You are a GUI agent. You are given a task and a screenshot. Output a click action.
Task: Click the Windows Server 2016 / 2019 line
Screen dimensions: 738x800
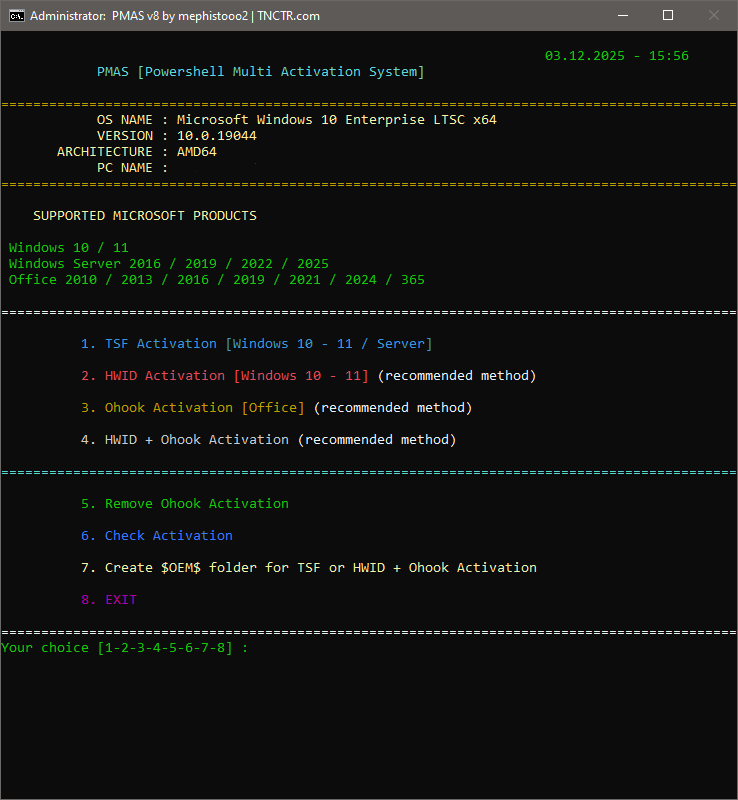(x=168, y=264)
